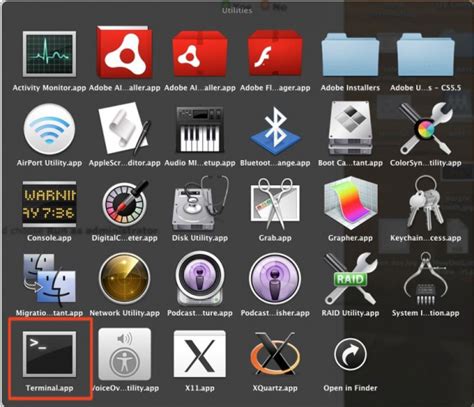The width and height of the screenshot is (474, 407).
Task: Launch XQuartz.app
Action: pyautogui.click(x=275, y=353)
